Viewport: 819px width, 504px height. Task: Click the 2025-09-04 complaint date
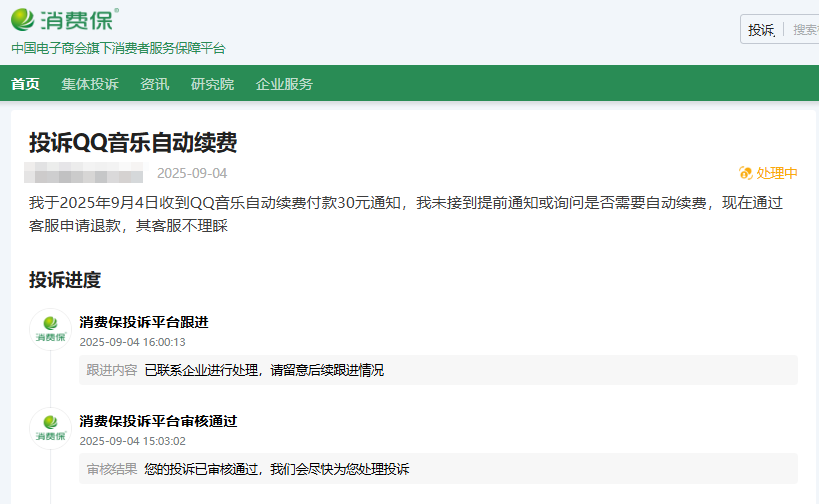click(x=192, y=173)
